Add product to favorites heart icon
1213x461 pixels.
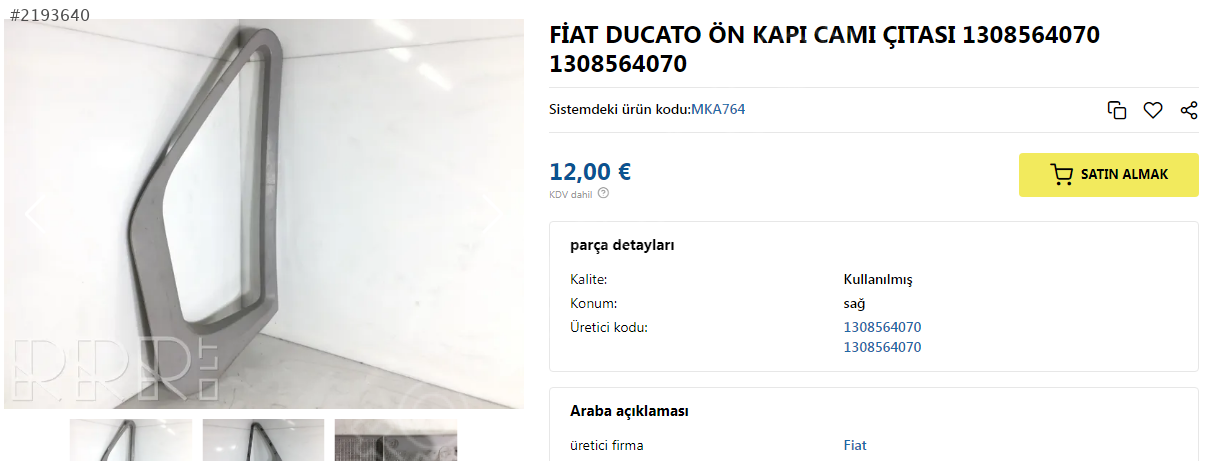click(1153, 110)
